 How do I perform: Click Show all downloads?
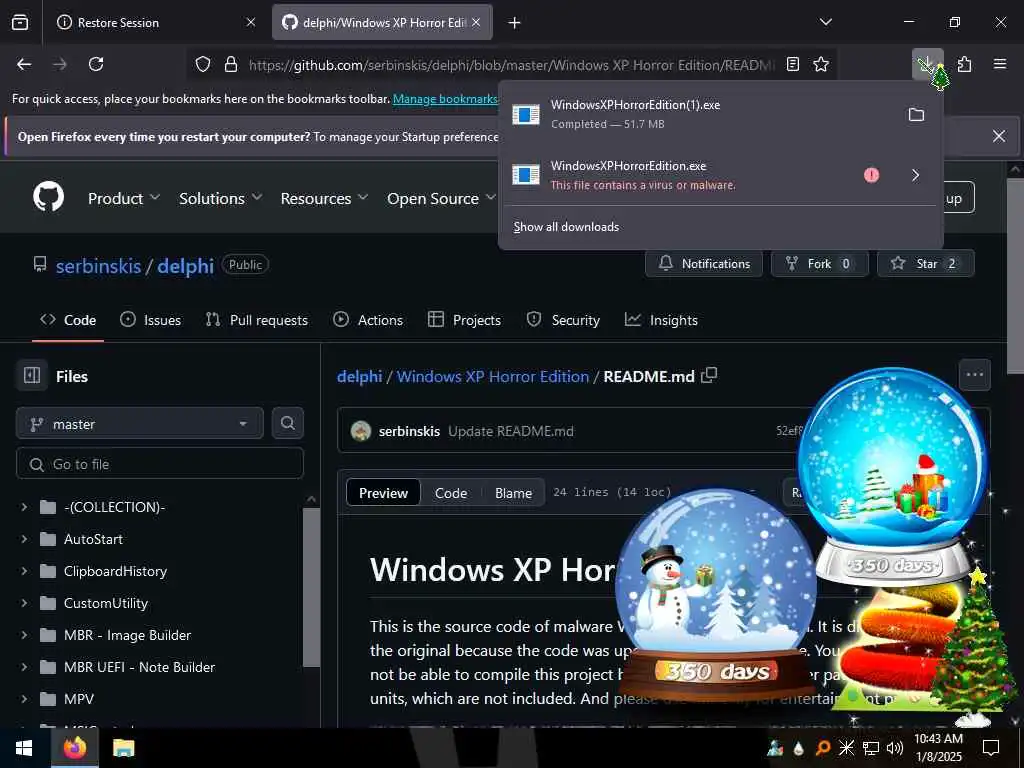tap(566, 227)
